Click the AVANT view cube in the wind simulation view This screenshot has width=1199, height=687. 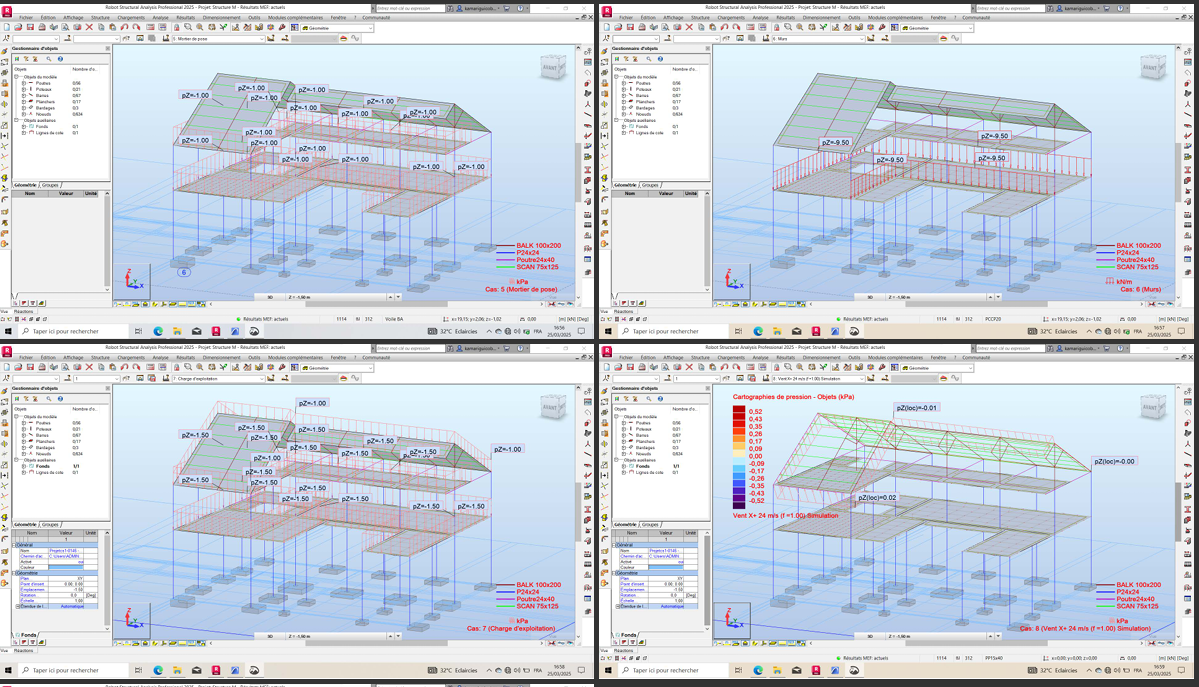tap(1153, 408)
